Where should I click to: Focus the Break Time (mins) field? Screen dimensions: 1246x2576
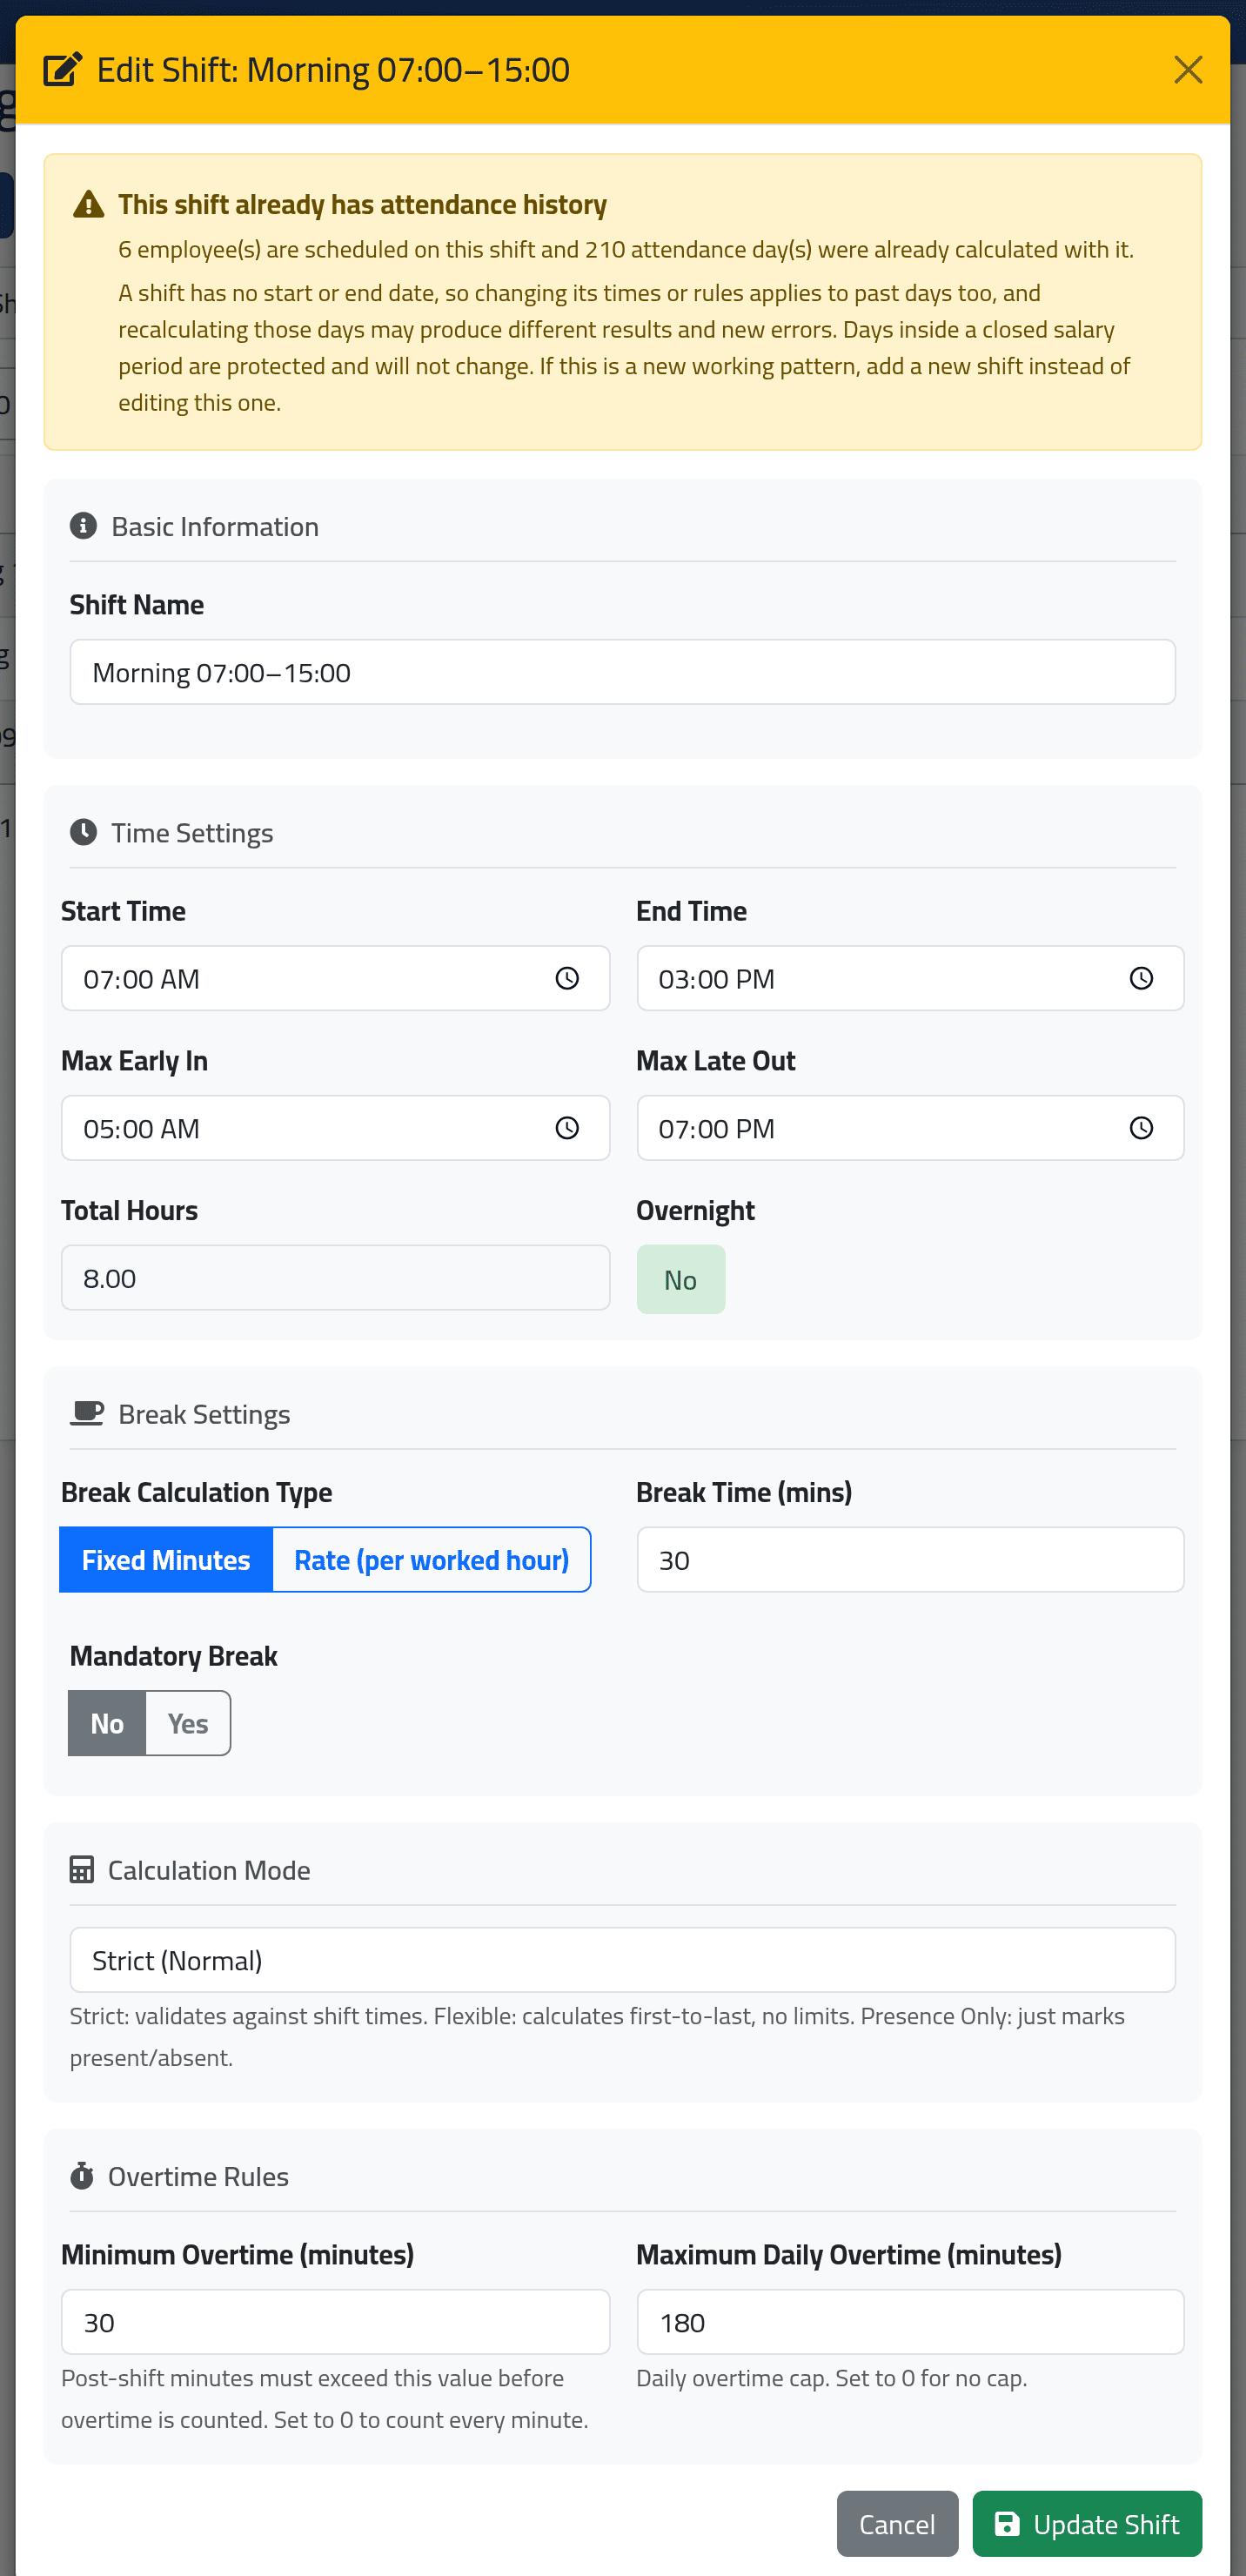point(910,1560)
